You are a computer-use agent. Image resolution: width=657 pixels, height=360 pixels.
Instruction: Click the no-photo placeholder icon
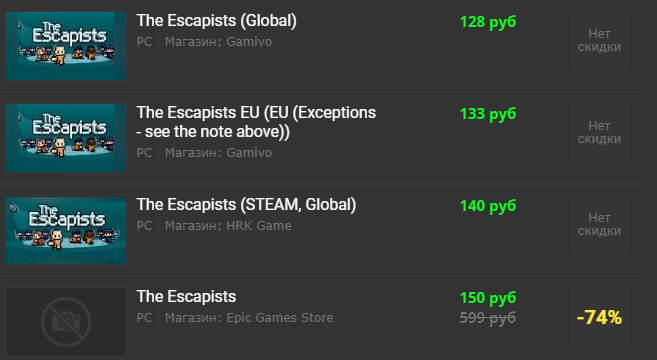tap(66, 322)
